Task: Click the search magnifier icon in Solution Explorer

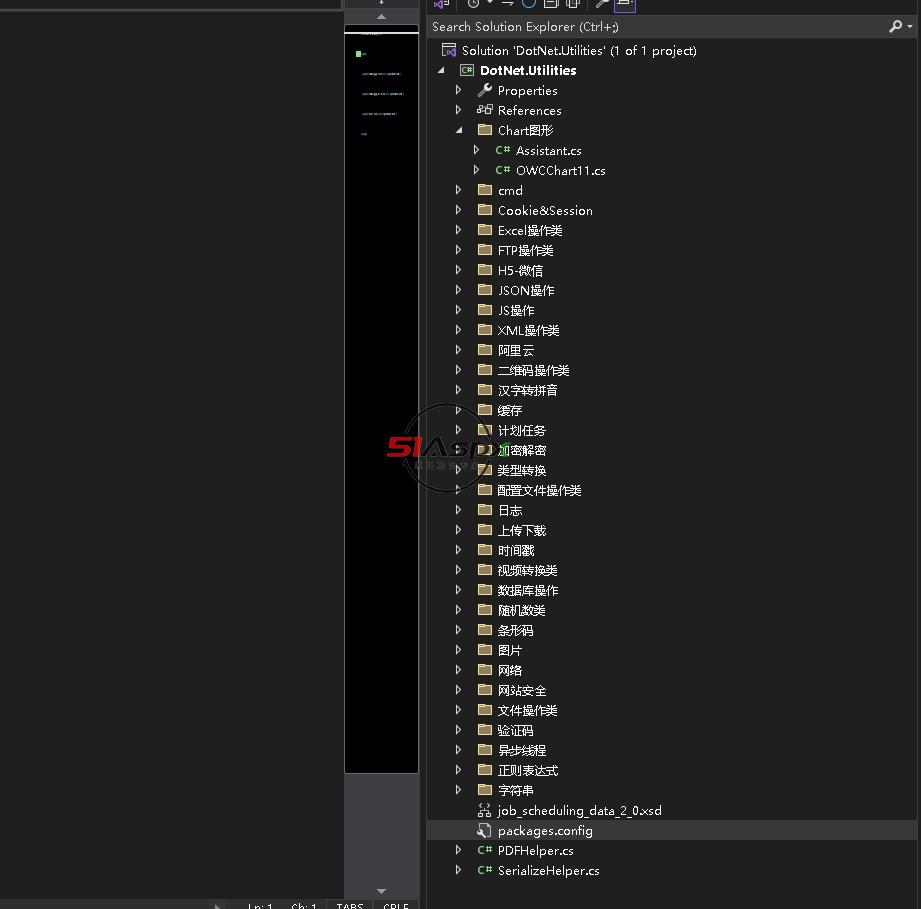Action: tap(895, 26)
